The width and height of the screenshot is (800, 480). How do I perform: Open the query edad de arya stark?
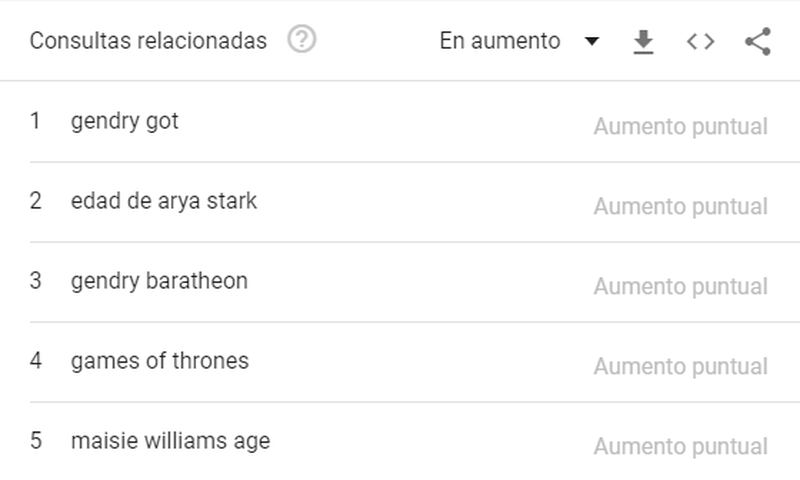point(164,201)
